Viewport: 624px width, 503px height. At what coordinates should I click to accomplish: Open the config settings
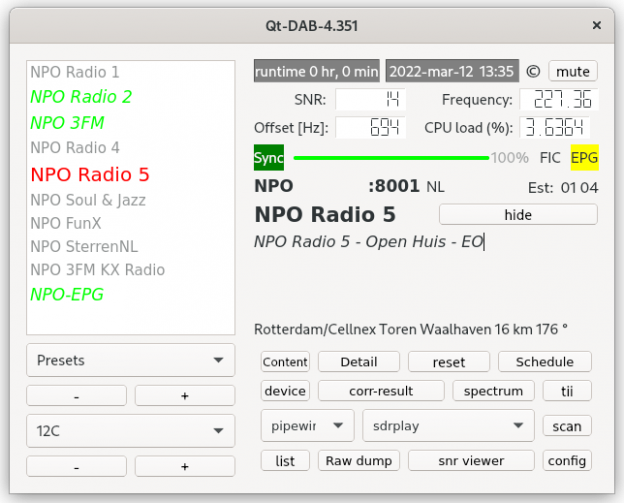click(x=566, y=460)
